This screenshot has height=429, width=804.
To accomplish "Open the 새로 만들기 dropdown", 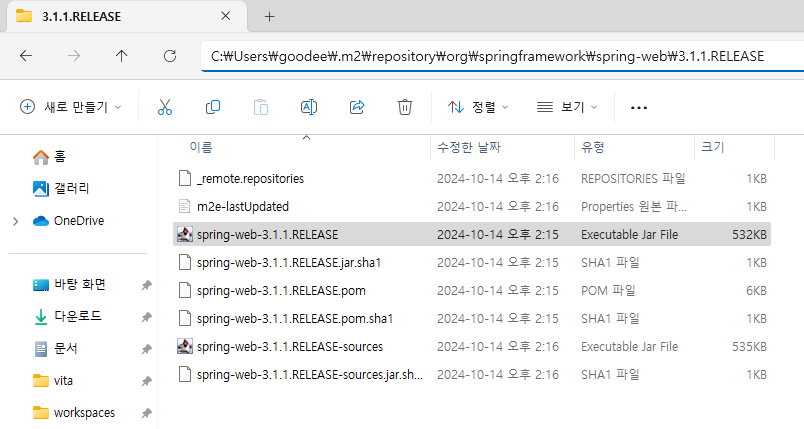I will point(71,107).
